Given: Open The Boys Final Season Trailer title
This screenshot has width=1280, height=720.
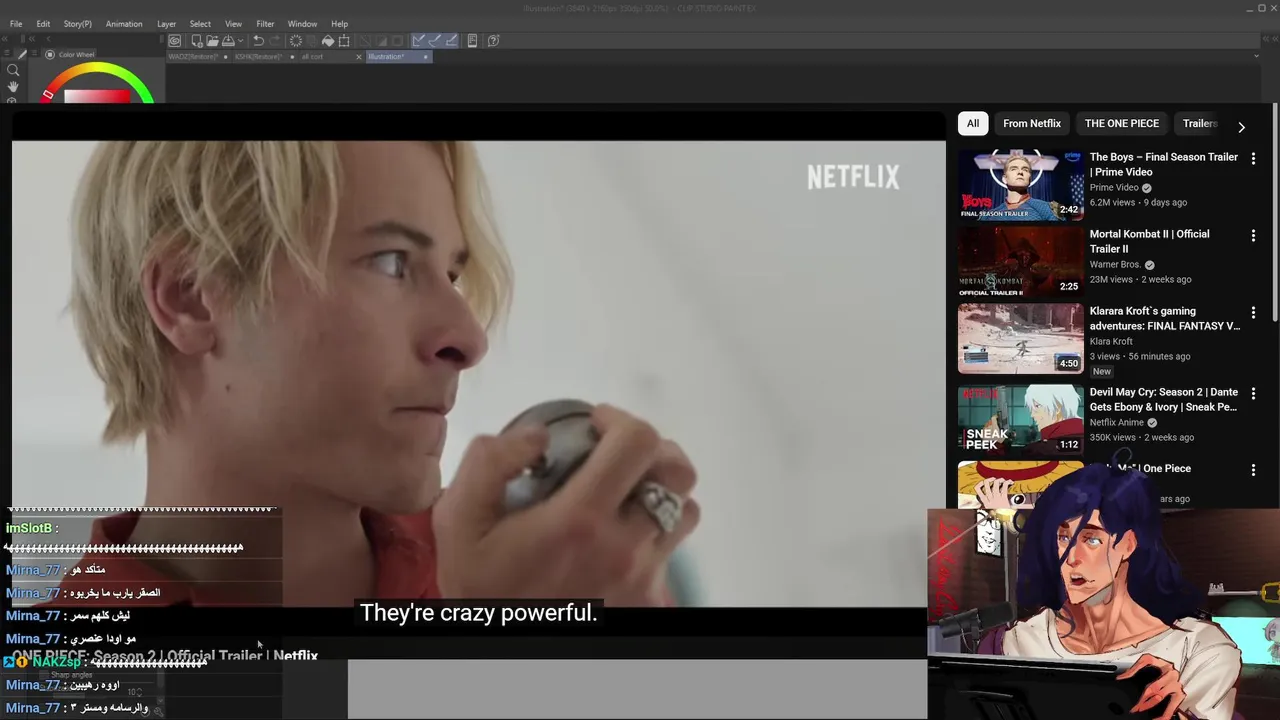Looking at the screenshot, I should (1164, 164).
